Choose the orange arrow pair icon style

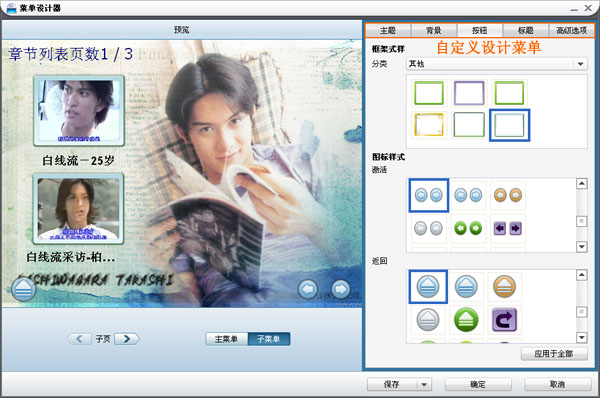click(508, 195)
